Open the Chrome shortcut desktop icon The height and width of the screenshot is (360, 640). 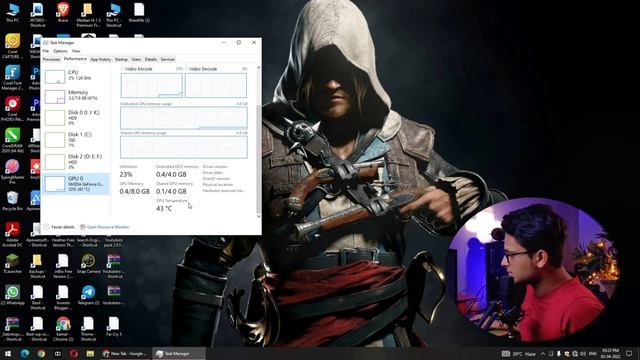(63, 329)
